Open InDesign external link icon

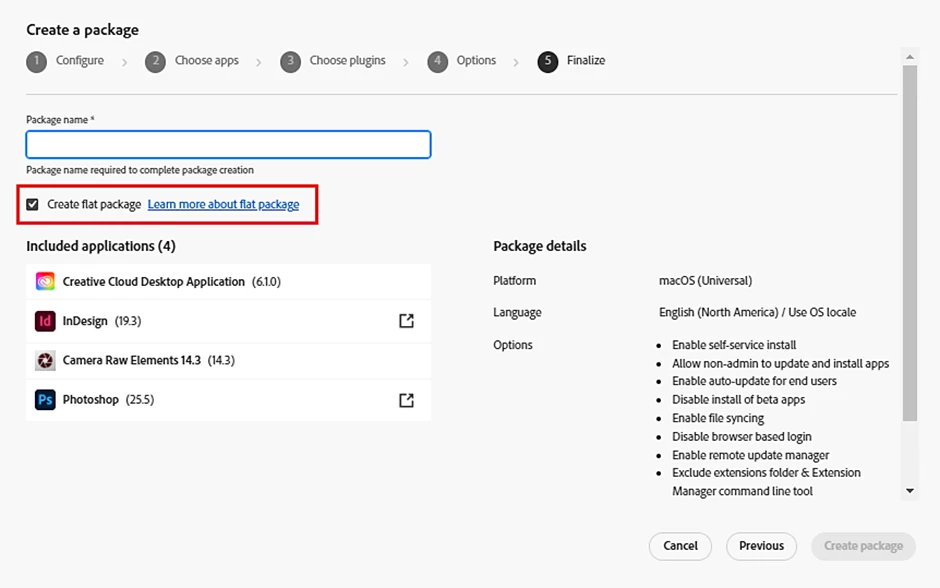tap(406, 321)
